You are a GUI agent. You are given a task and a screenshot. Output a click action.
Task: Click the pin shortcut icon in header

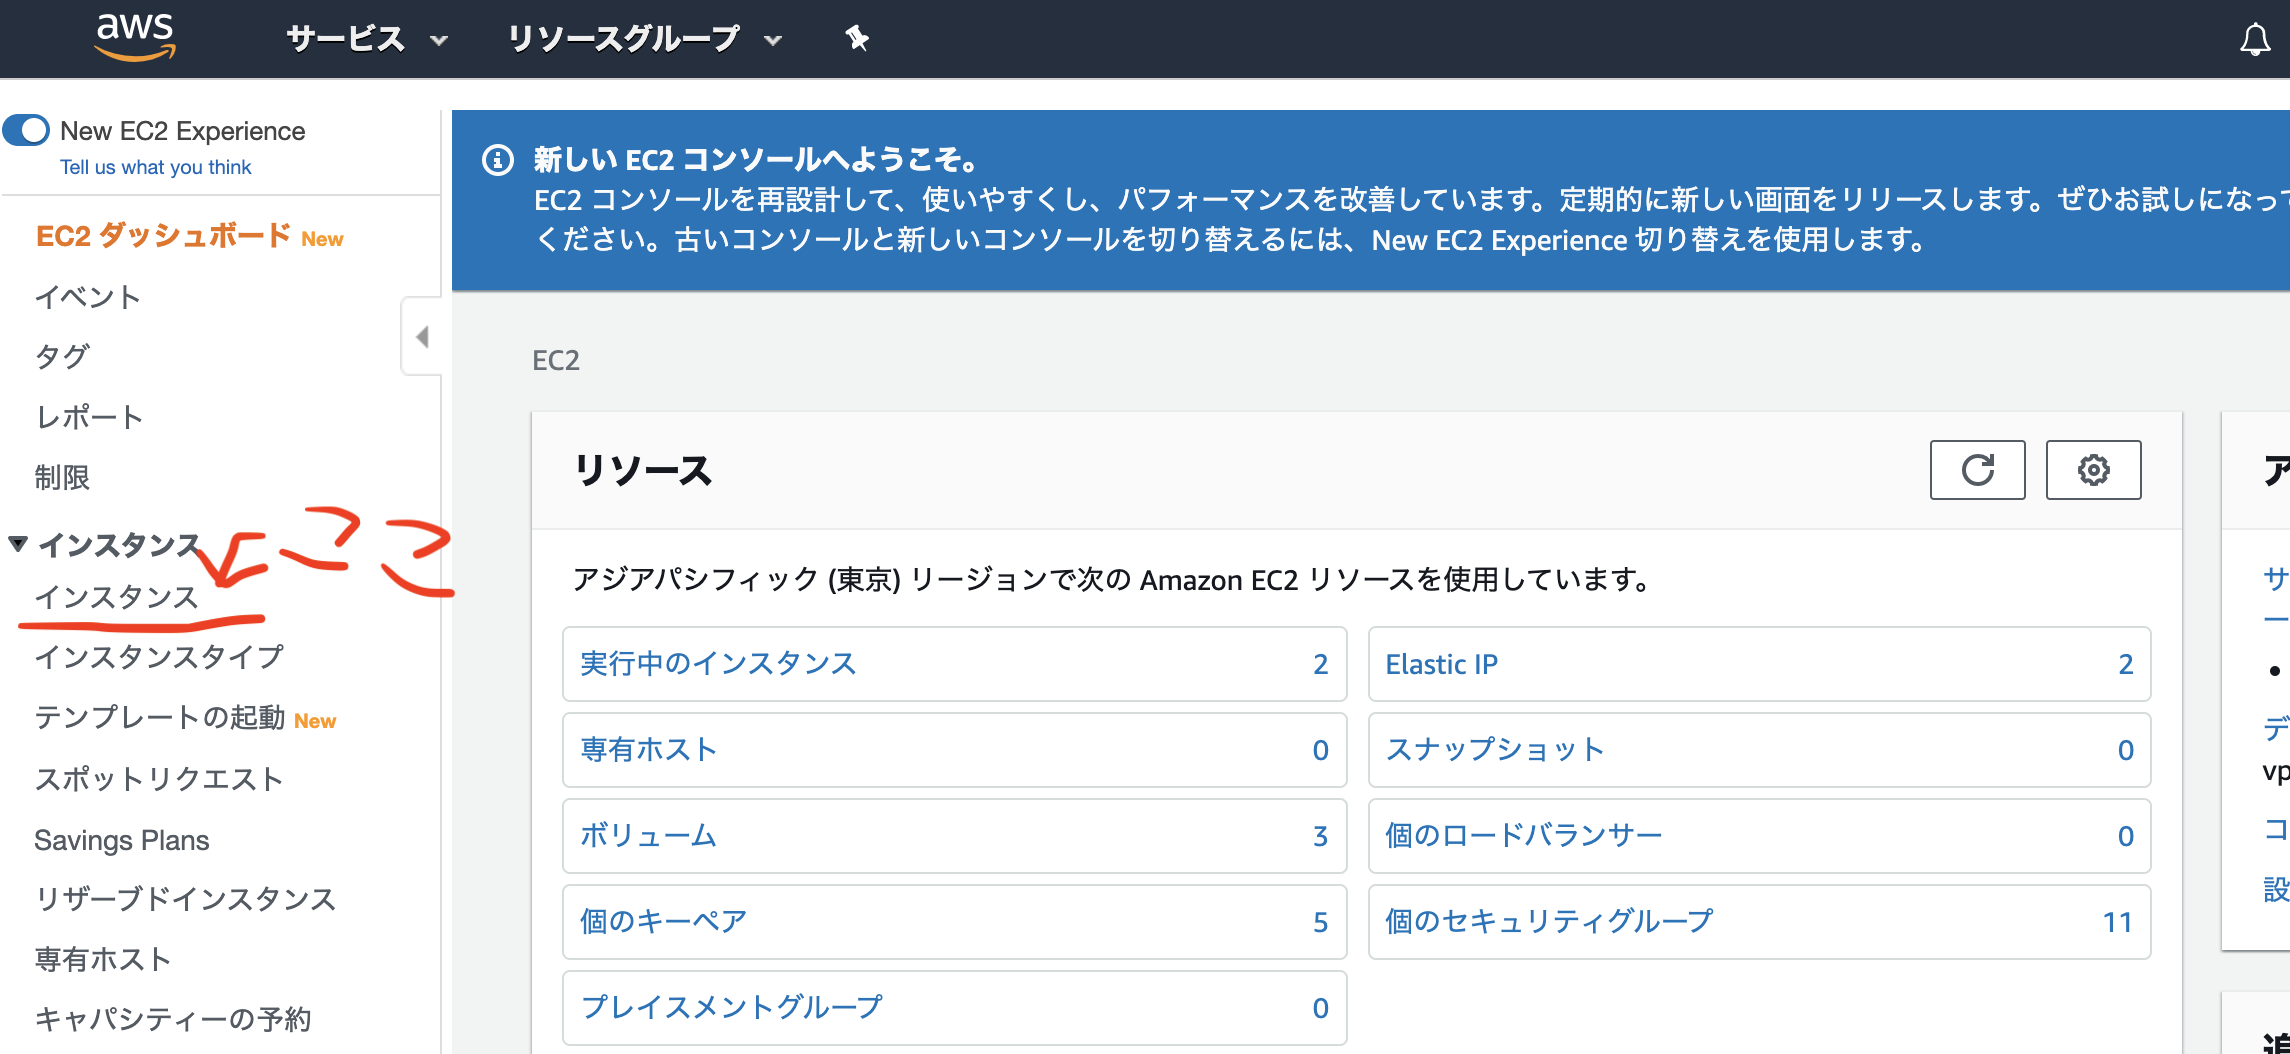pos(857,39)
